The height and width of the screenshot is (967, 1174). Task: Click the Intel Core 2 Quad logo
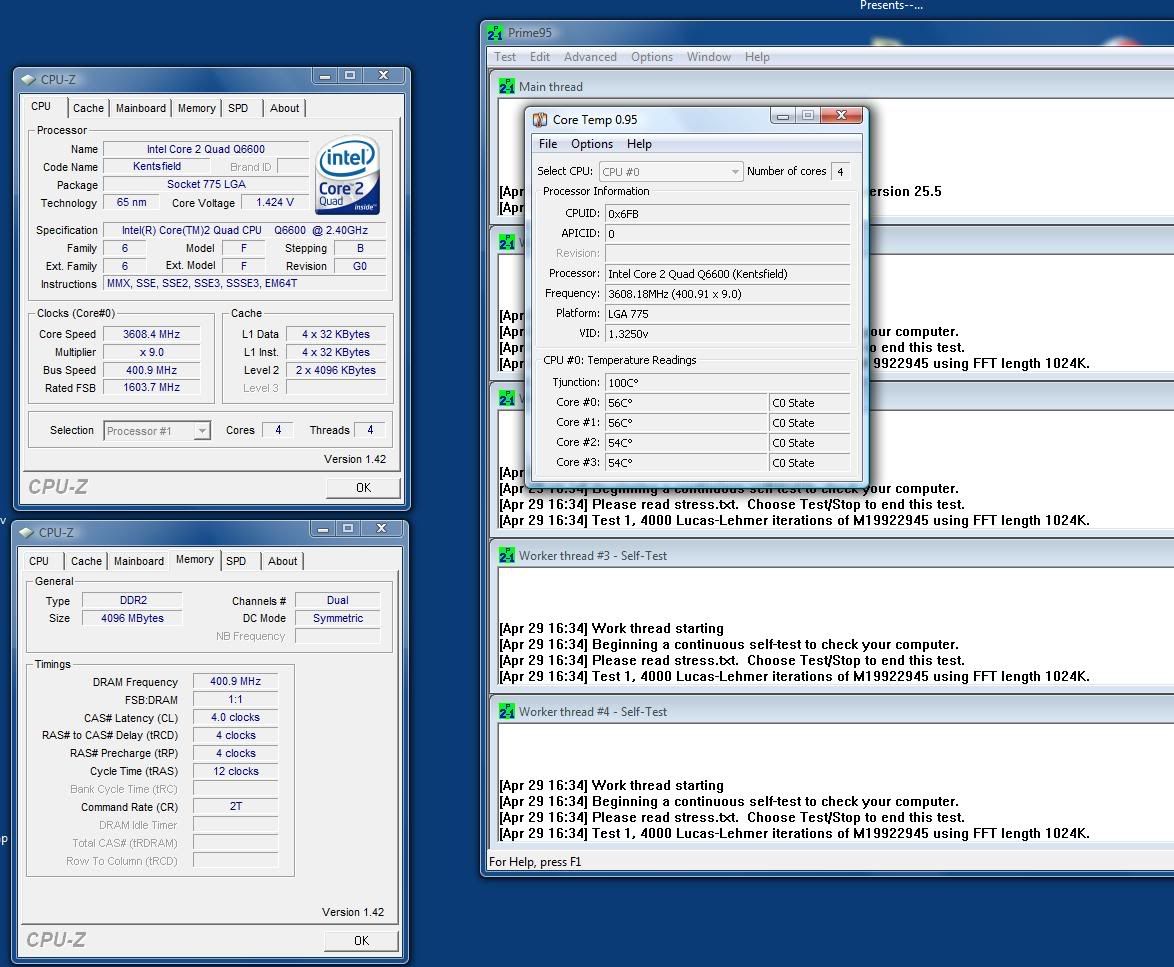click(x=348, y=176)
